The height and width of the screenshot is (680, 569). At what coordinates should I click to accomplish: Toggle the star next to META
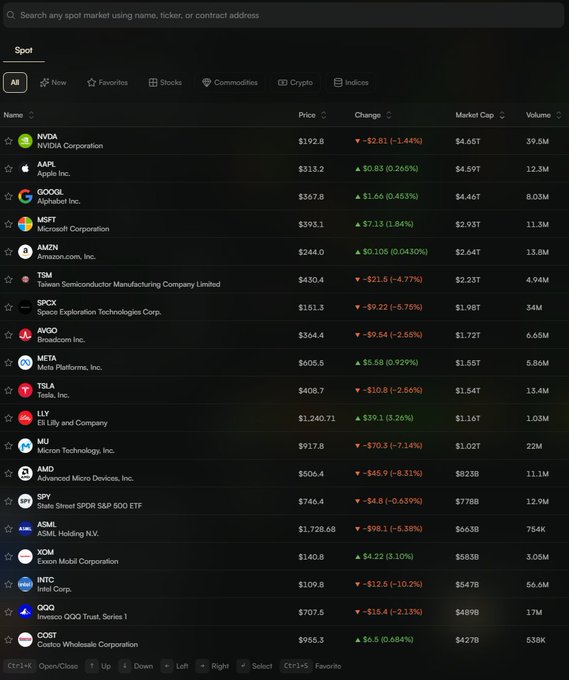8,363
